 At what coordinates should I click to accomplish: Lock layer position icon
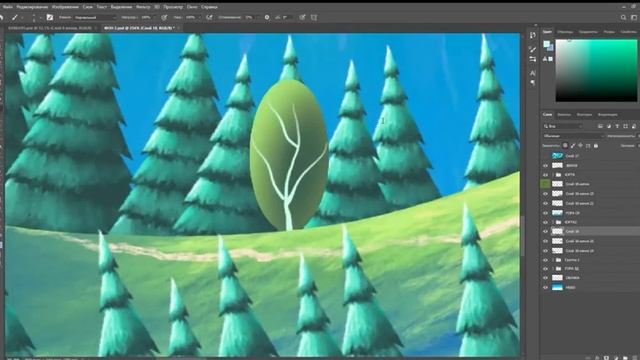[580, 146]
